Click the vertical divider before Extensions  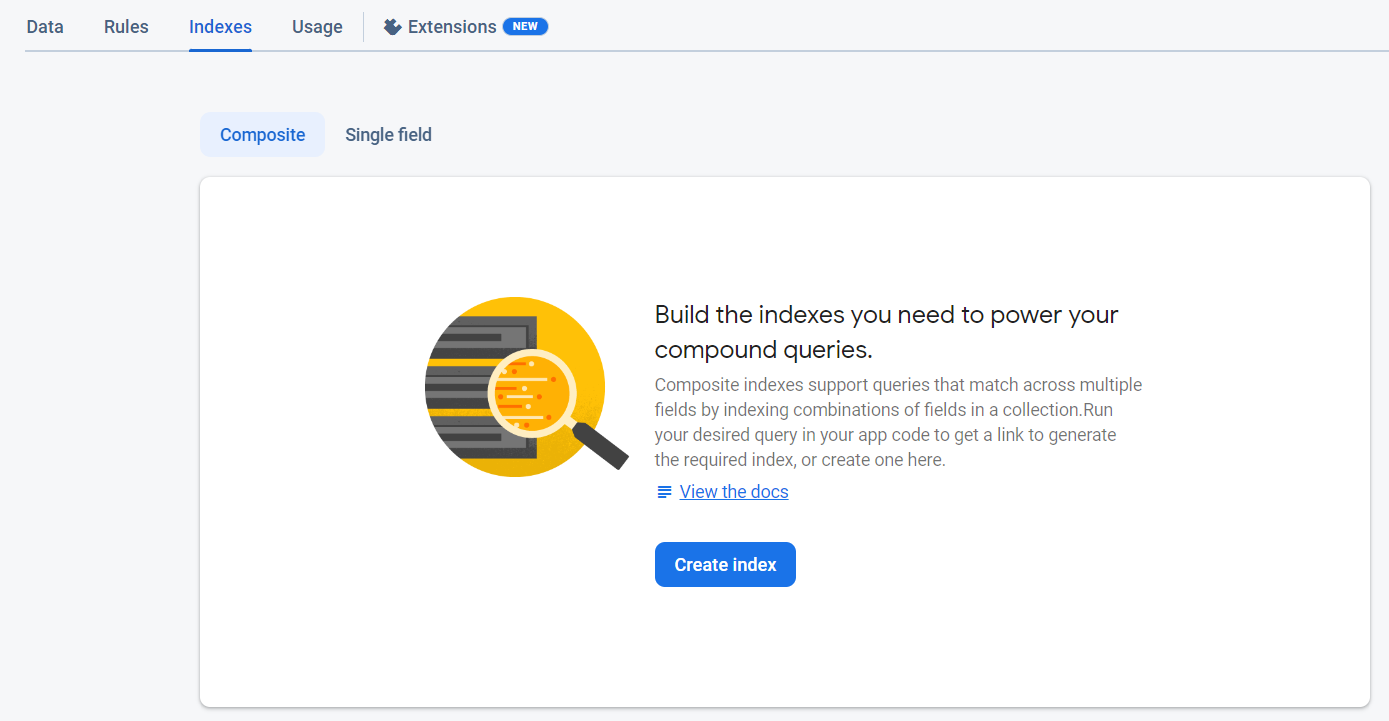coord(364,27)
